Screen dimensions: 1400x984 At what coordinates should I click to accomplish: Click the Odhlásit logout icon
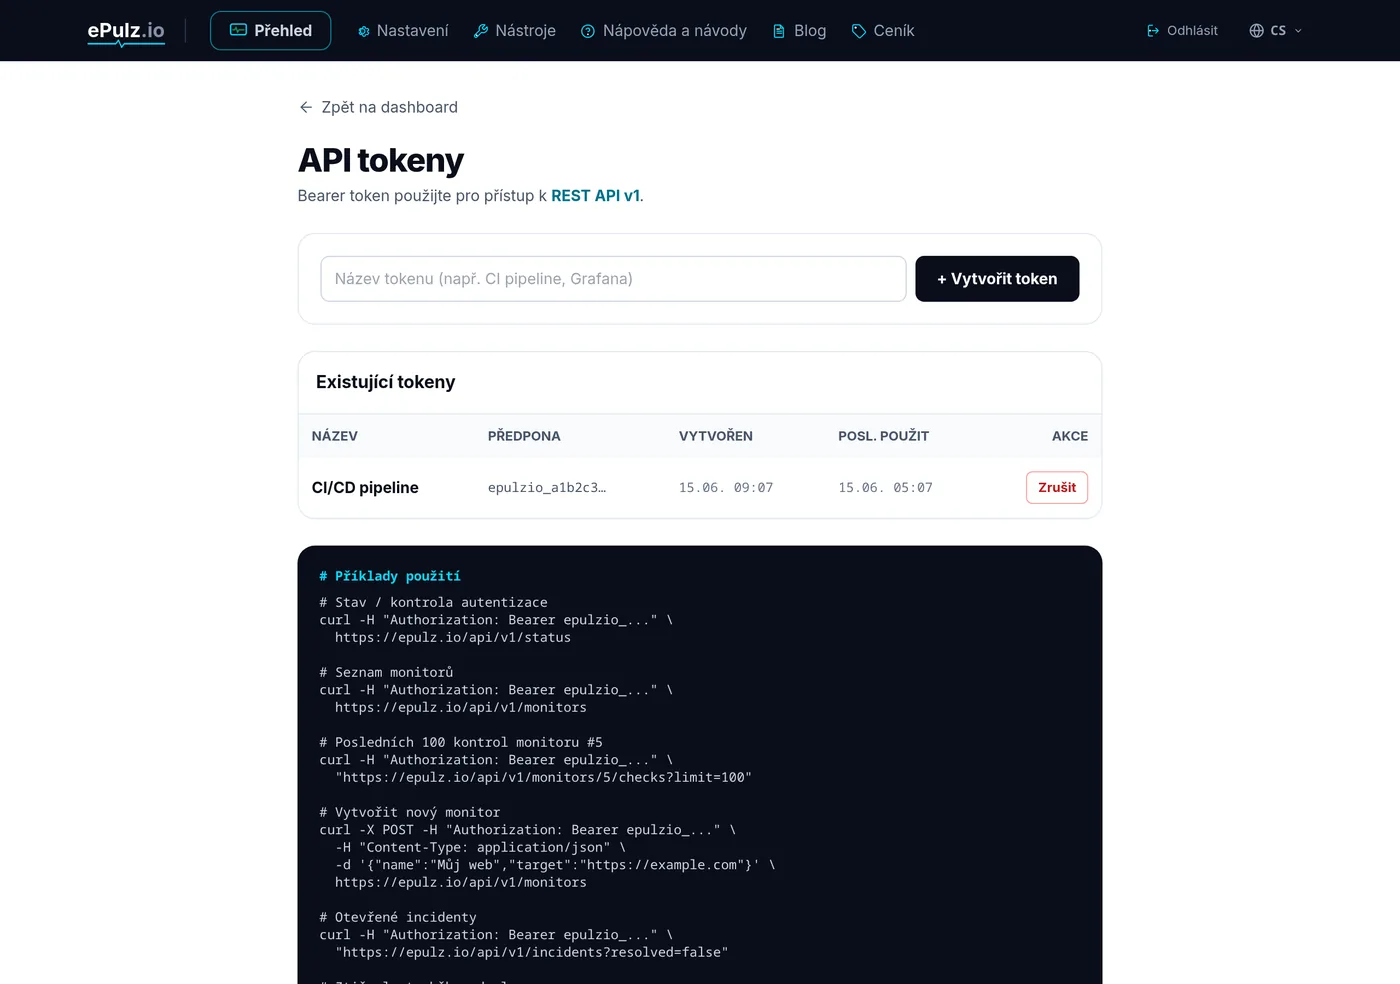[1153, 31]
